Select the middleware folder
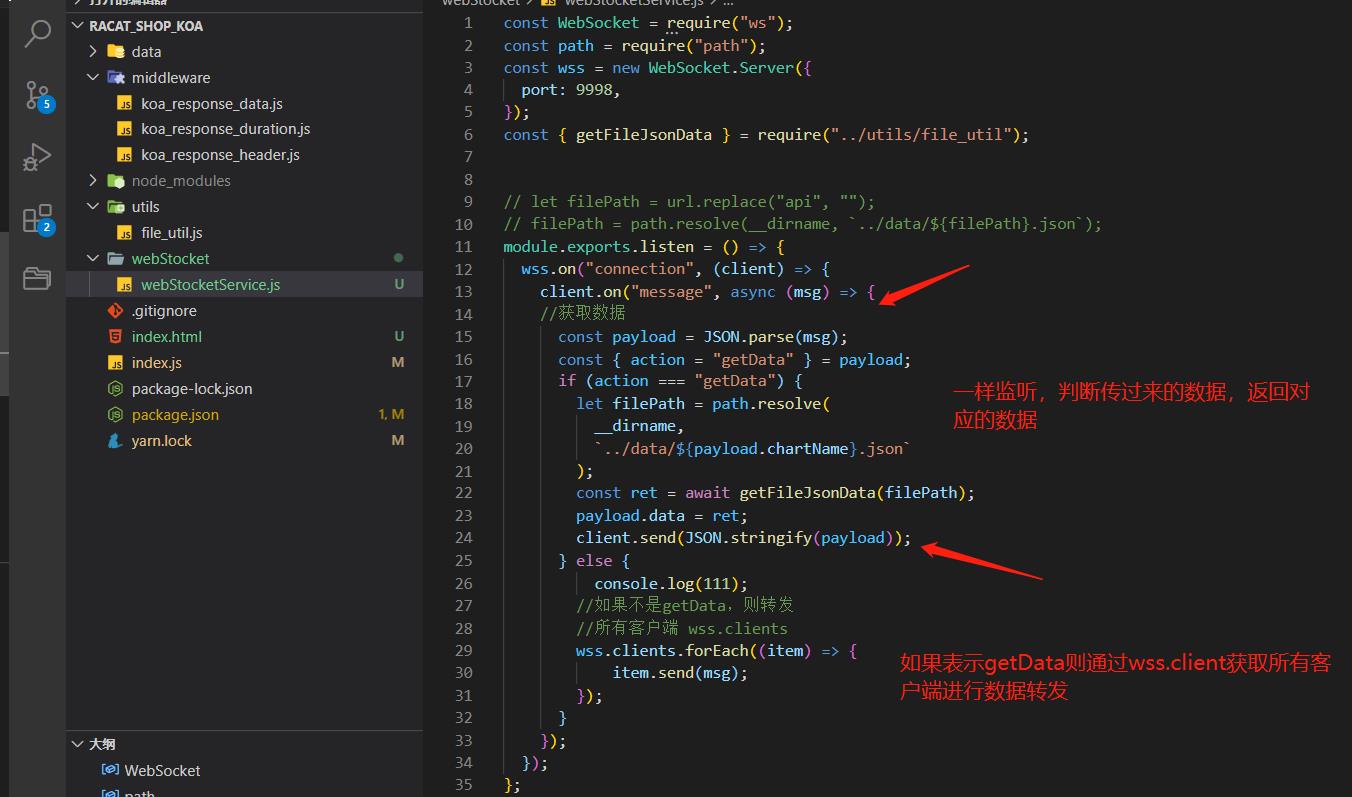This screenshot has height=797, width=1352. pyautogui.click(x=244, y=78)
